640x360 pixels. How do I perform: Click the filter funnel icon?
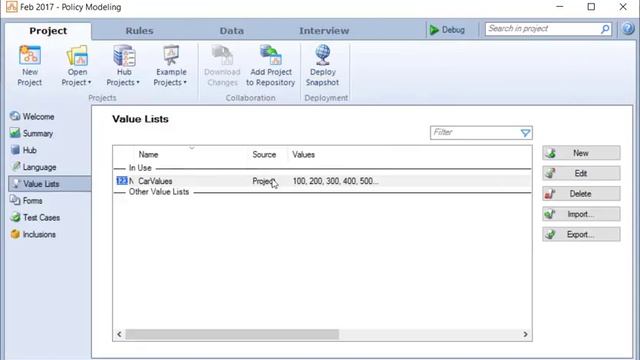pos(525,133)
